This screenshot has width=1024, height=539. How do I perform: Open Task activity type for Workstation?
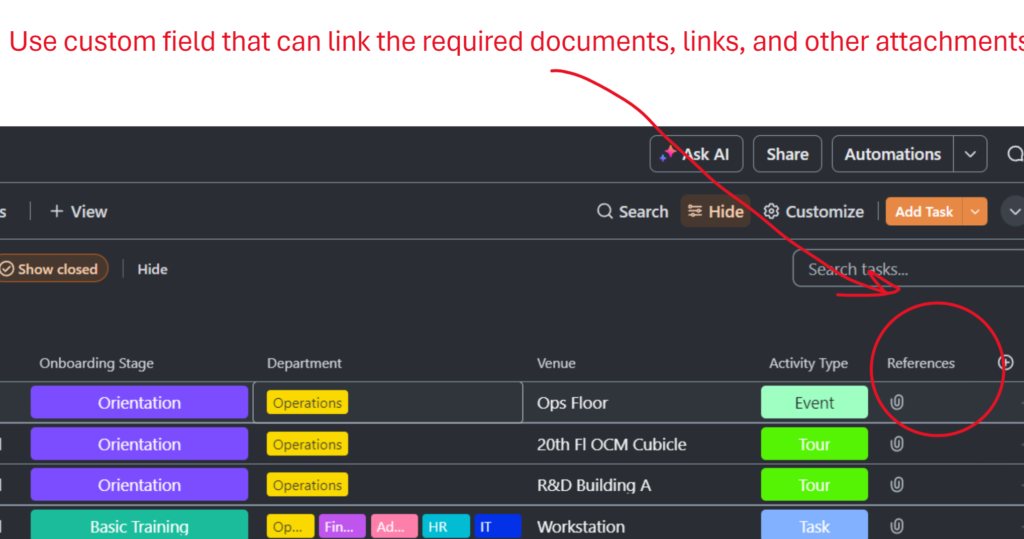[x=814, y=526]
